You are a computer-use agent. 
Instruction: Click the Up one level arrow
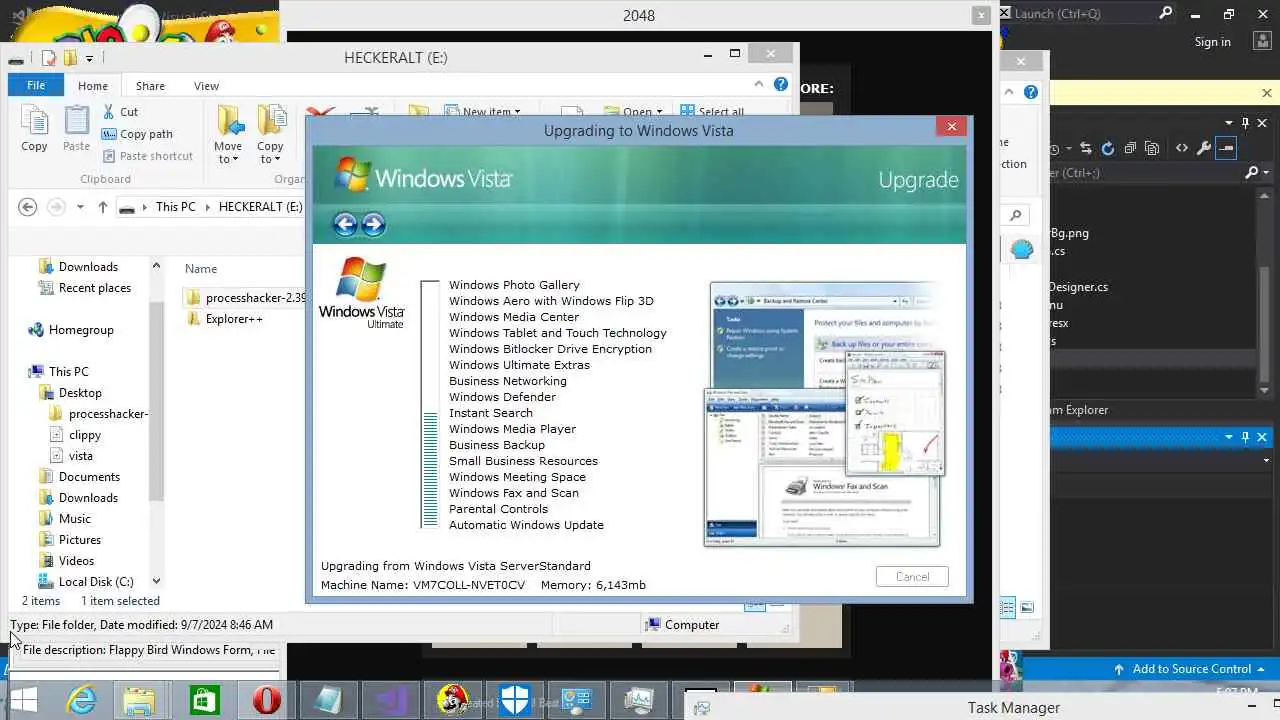point(102,207)
